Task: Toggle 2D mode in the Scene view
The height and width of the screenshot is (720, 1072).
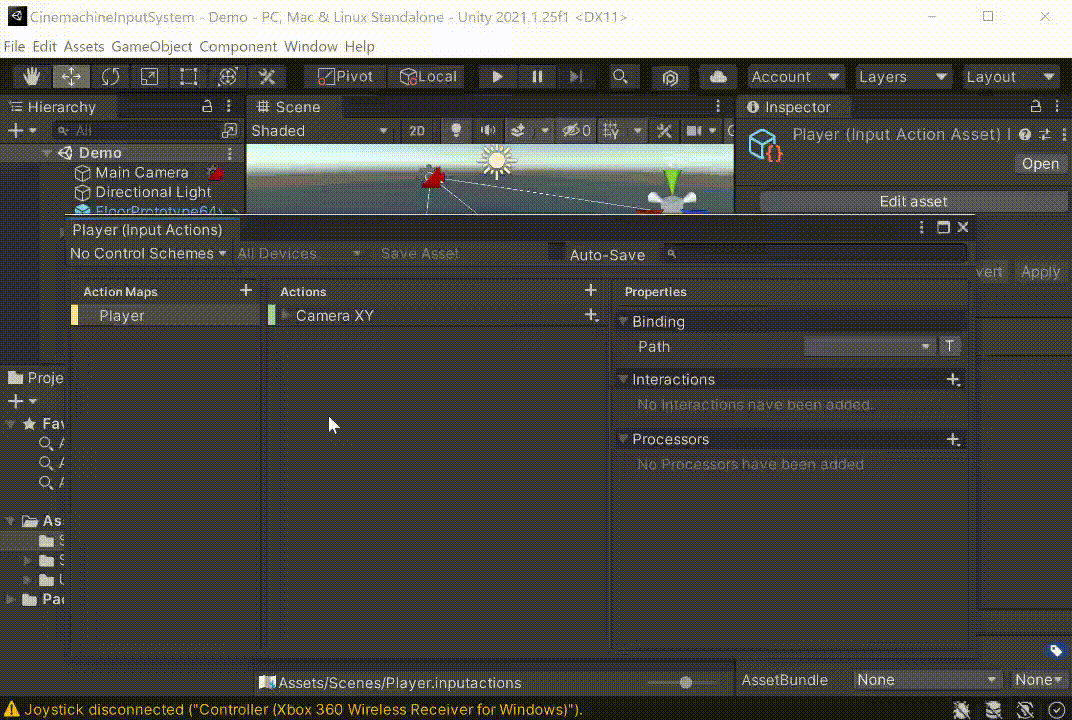Action: click(416, 131)
